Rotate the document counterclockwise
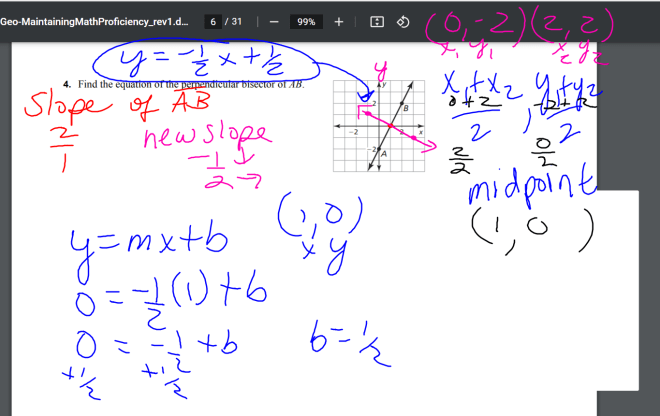Image resolution: width=660 pixels, height=416 pixels. (x=403, y=21)
